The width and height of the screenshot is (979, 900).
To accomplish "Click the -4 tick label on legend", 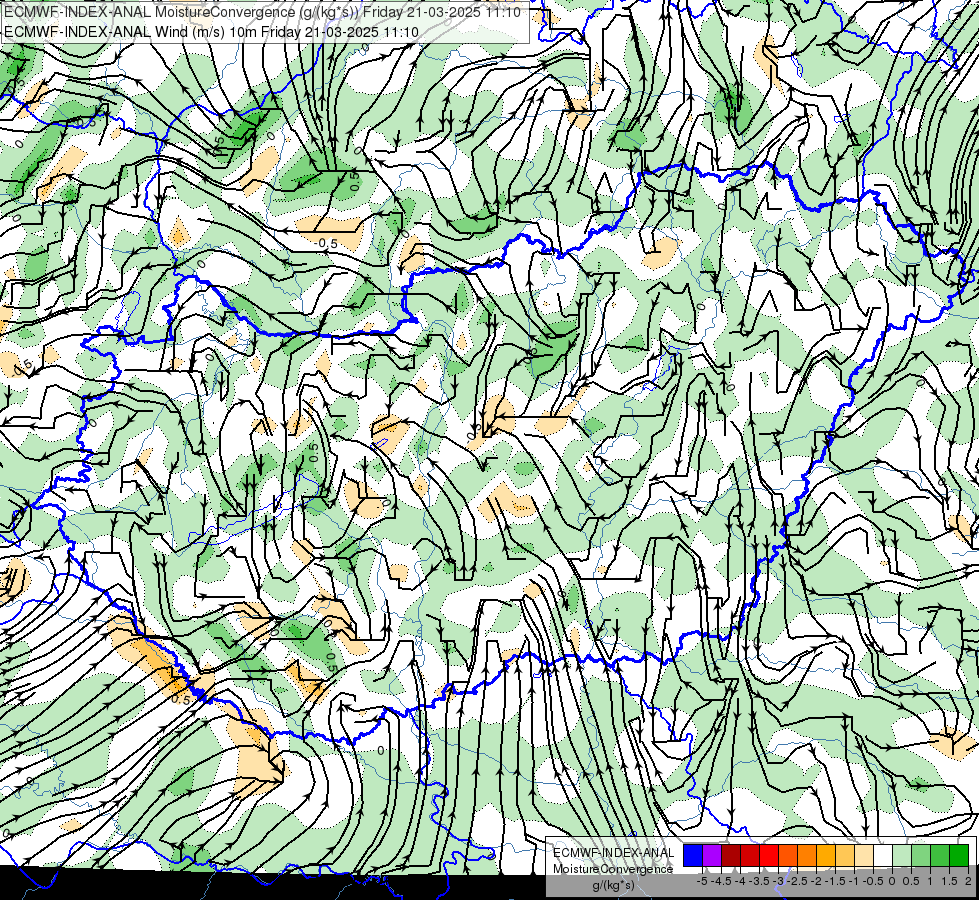I will [740, 881].
